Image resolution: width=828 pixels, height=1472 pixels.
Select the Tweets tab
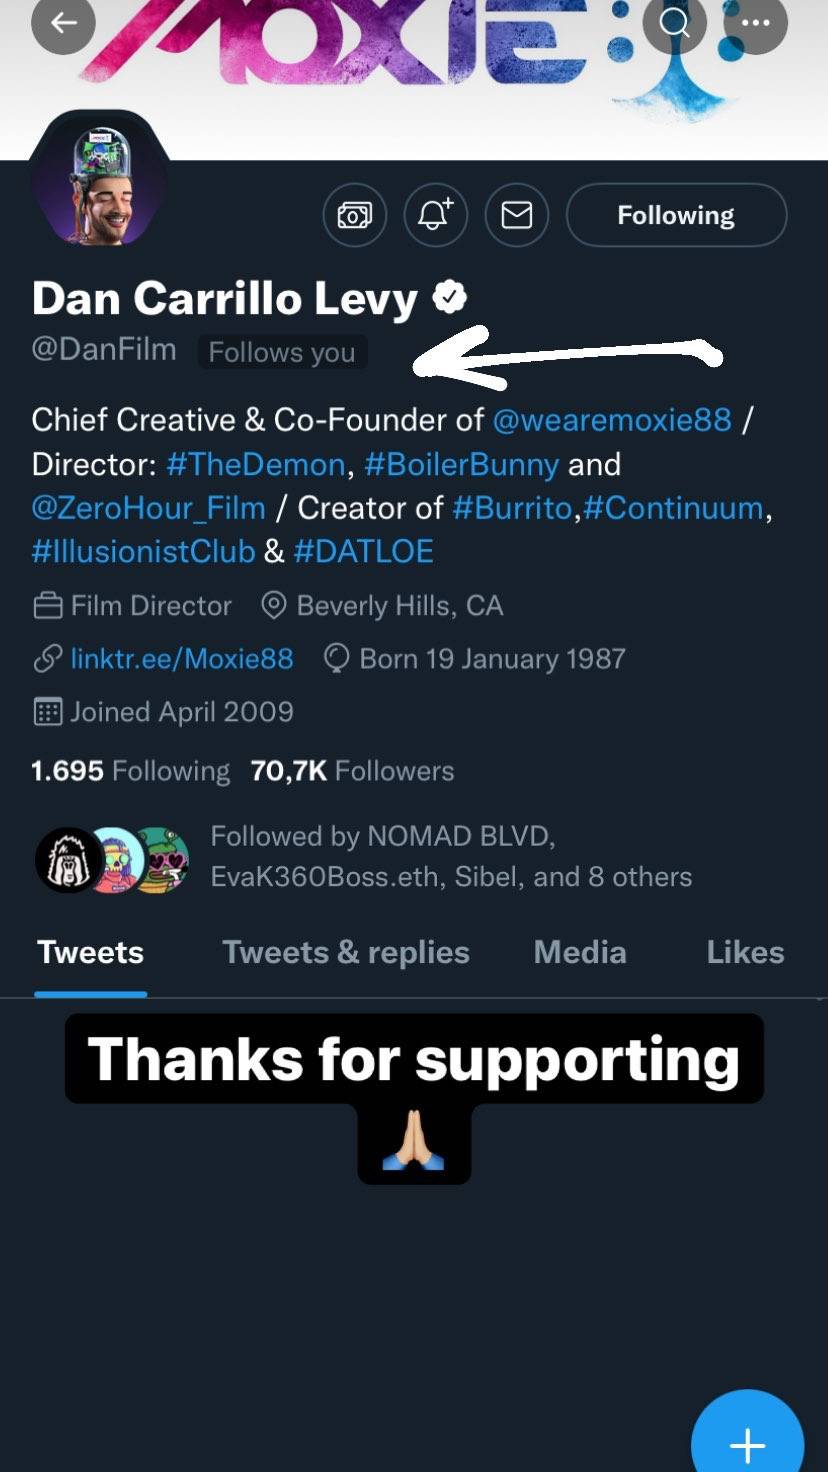(90, 952)
